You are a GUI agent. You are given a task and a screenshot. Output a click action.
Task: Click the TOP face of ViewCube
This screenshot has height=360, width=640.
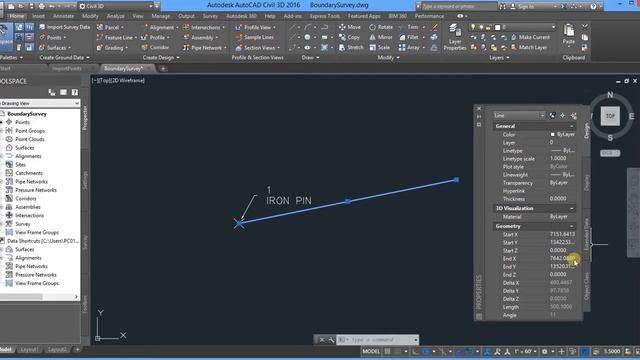point(610,116)
